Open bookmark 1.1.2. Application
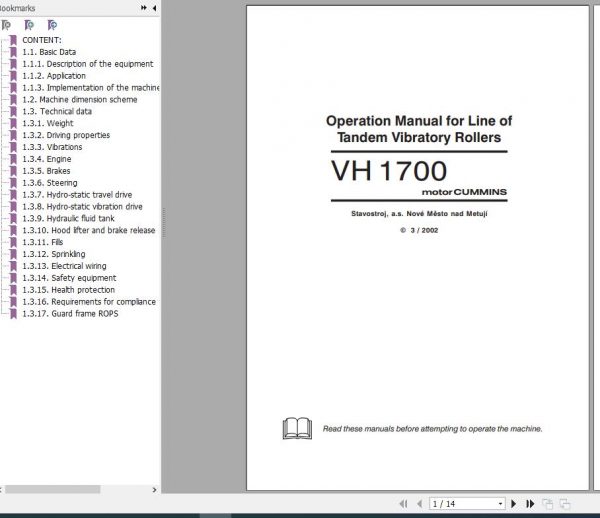 pos(54,76)
